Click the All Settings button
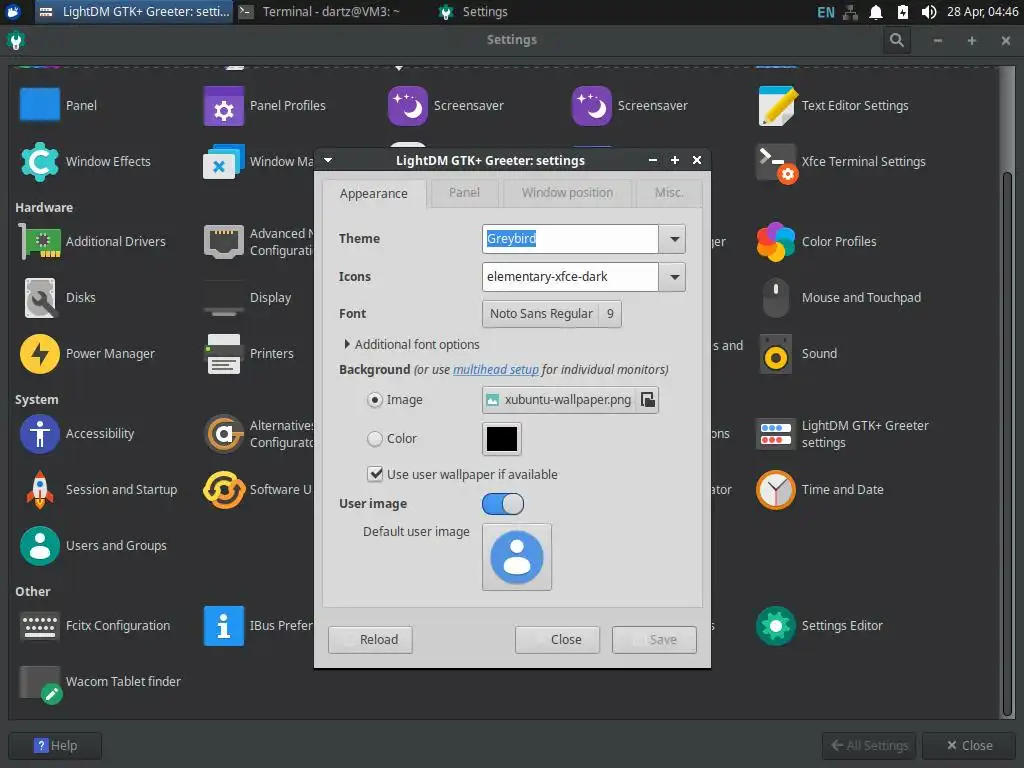Image resolution: width=1024 pixels, height=768 pixels. (869, 746)
